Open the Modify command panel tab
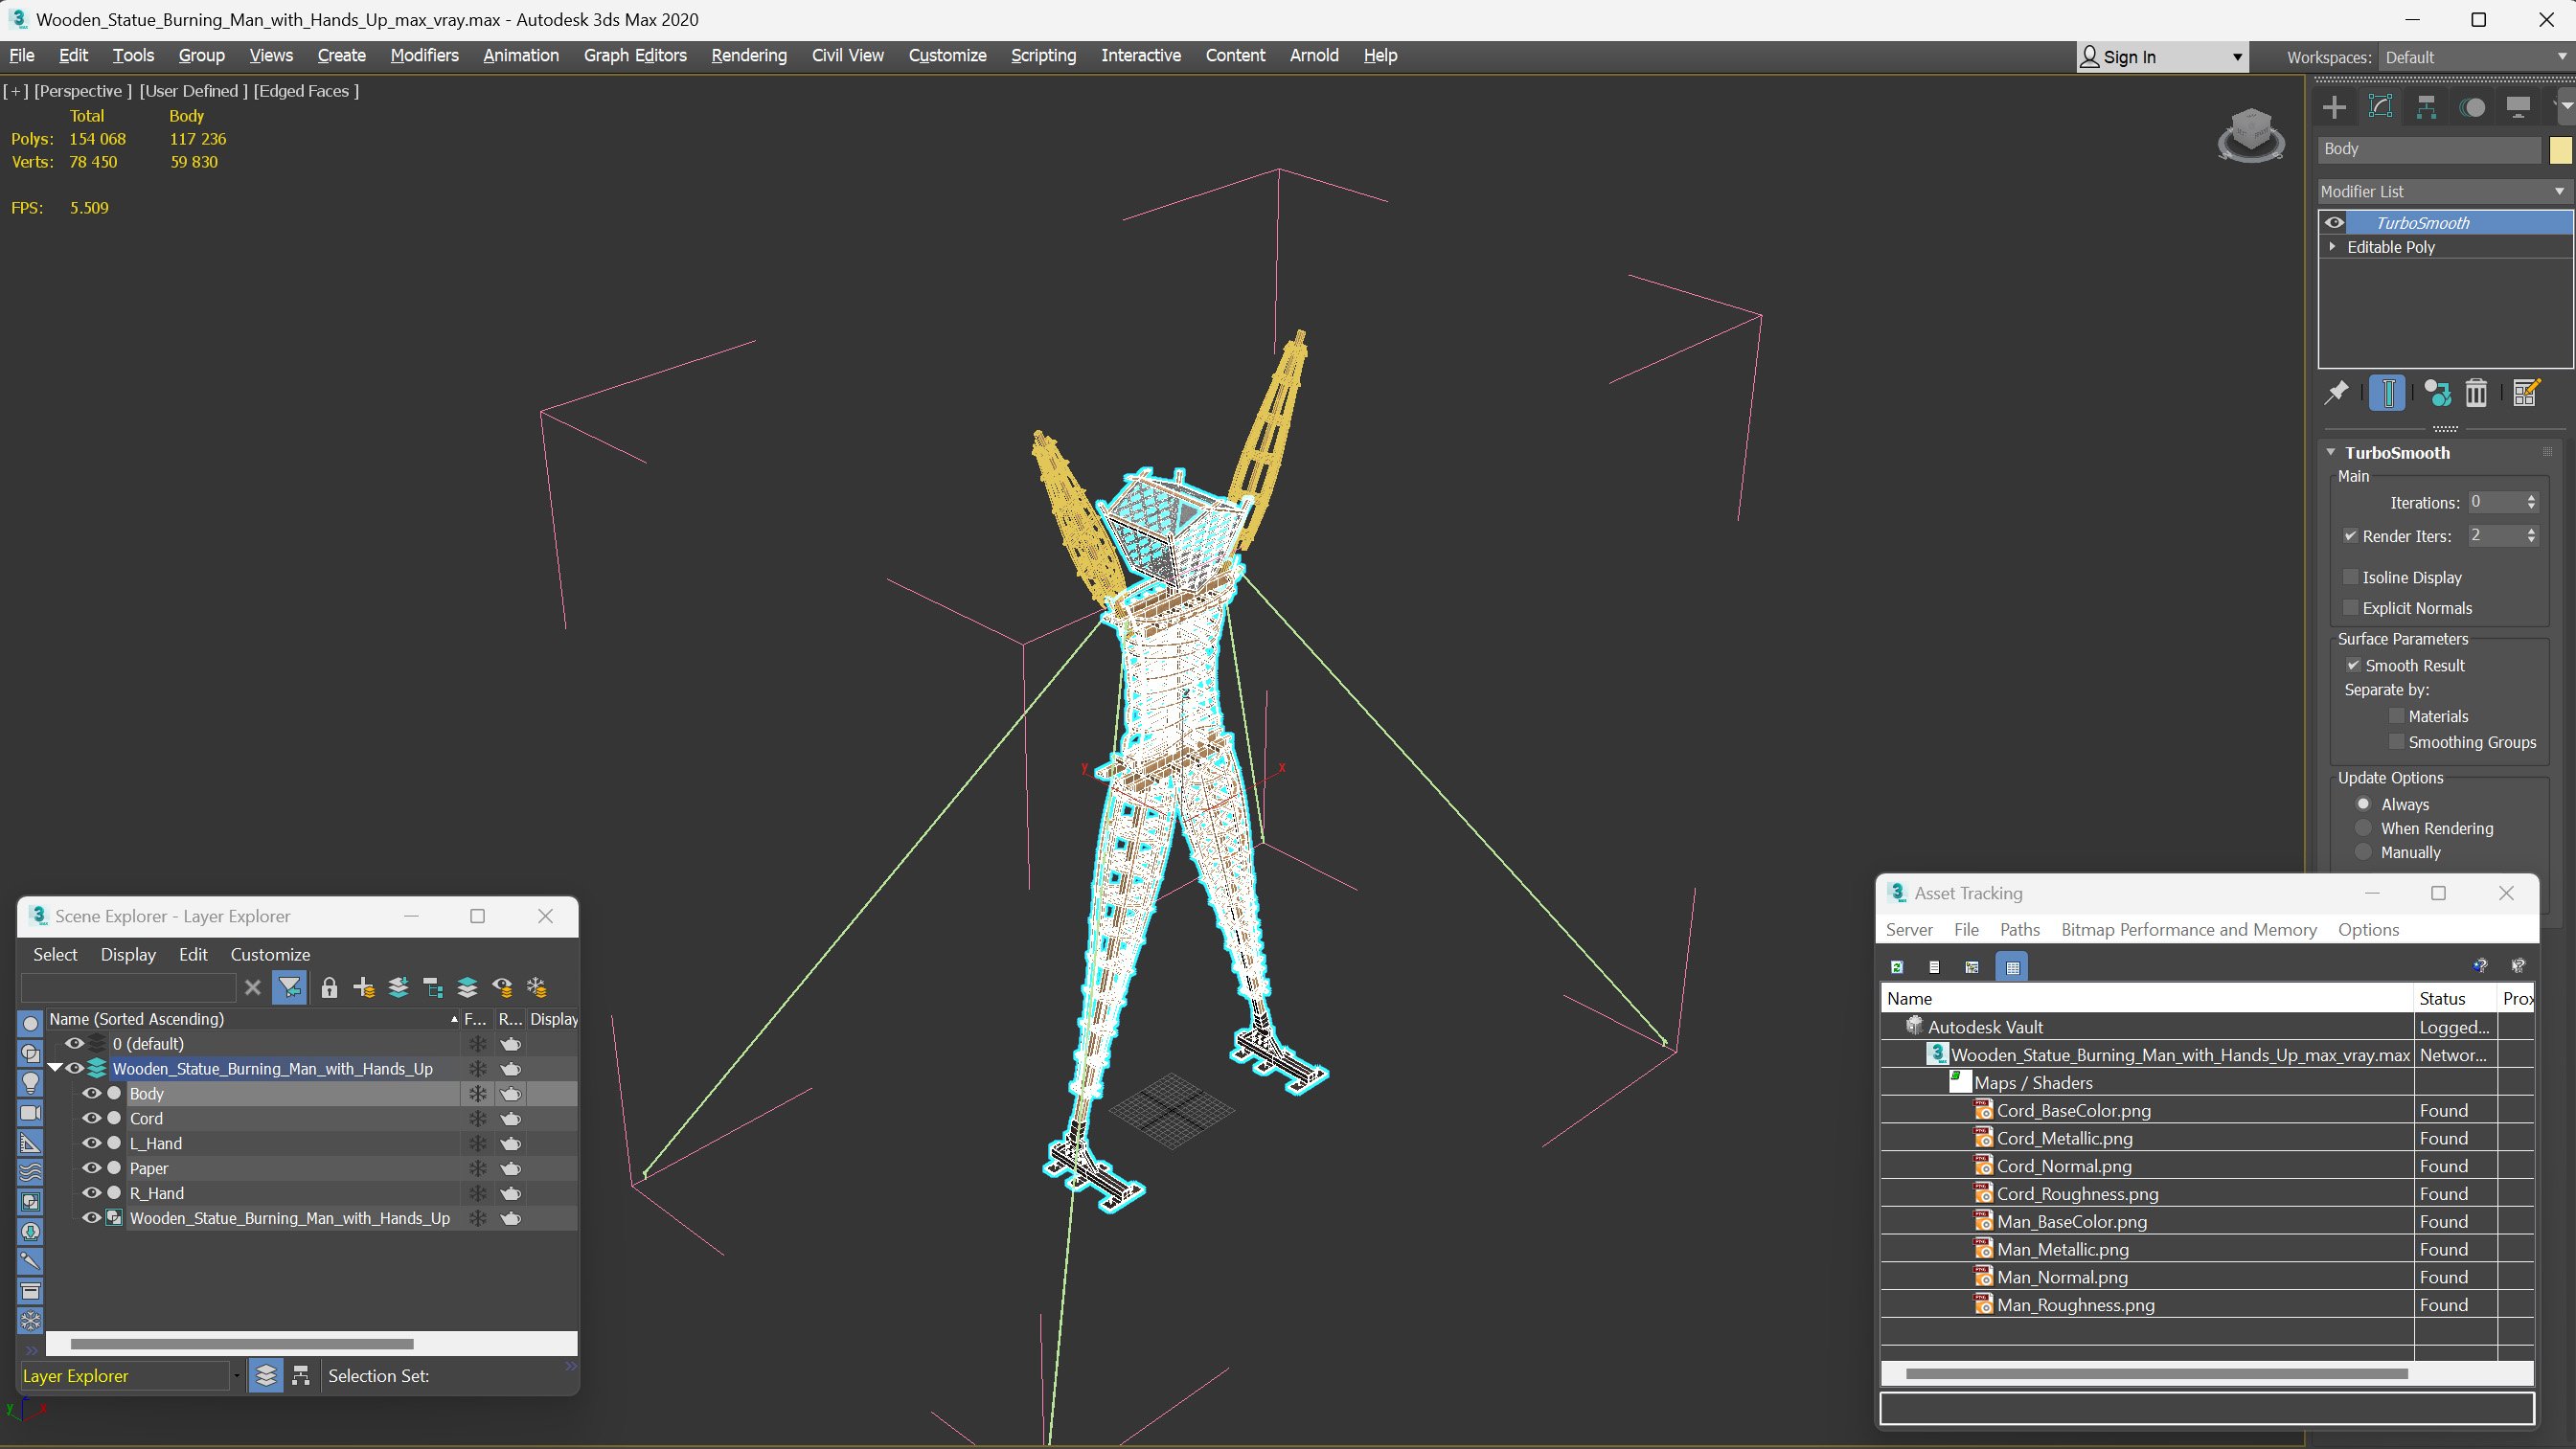The height and width of the screenshot is (1449, 2576). click(2380, 107)
